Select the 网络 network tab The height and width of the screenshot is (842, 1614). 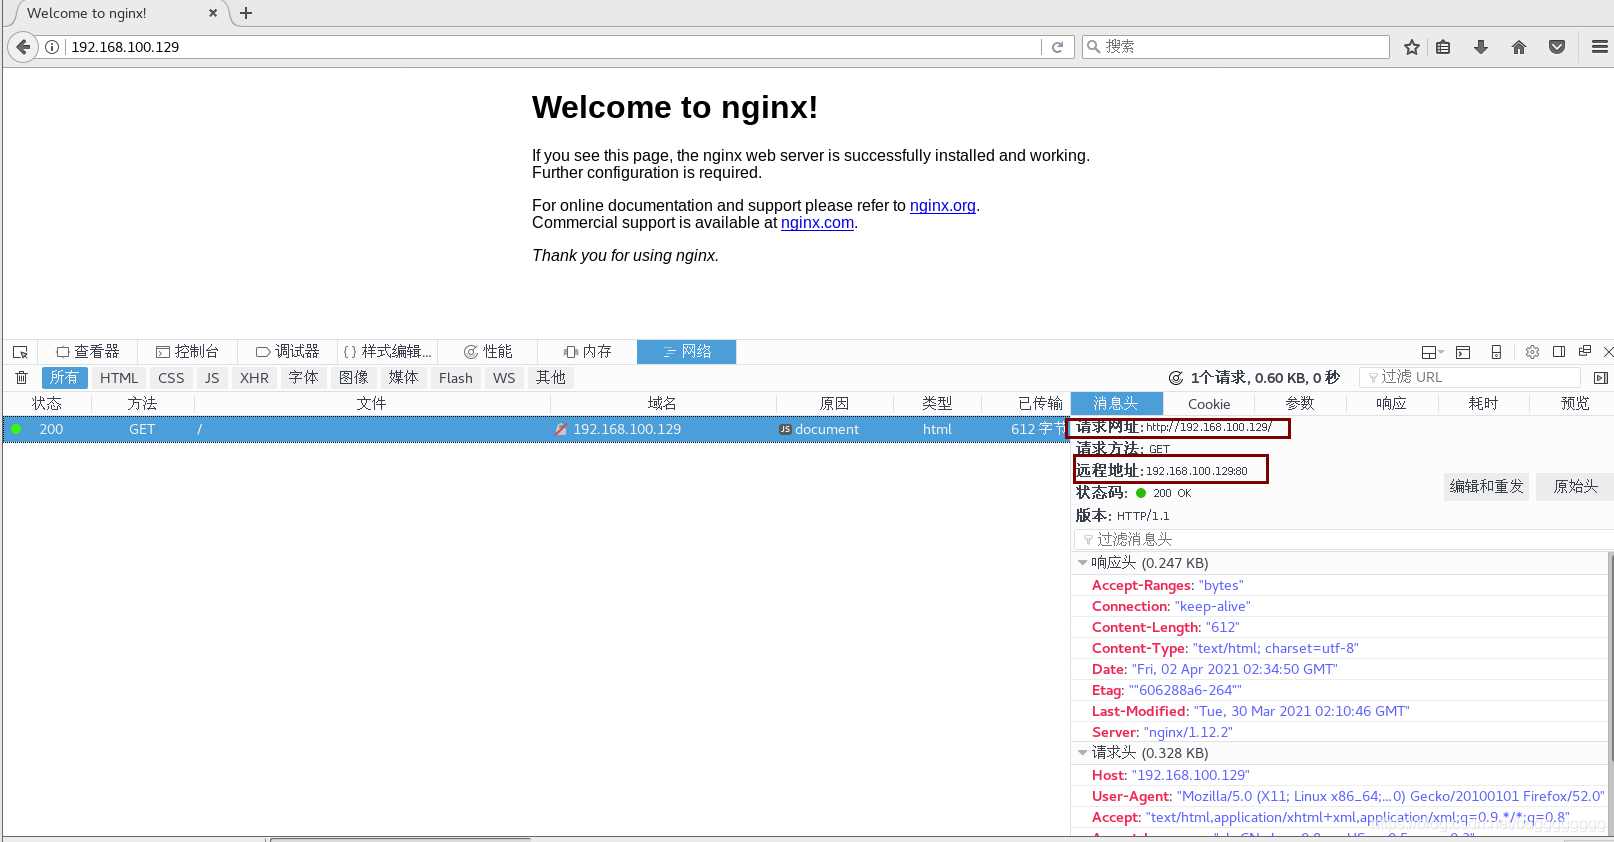pyautogui.click(x=687, y=352)
